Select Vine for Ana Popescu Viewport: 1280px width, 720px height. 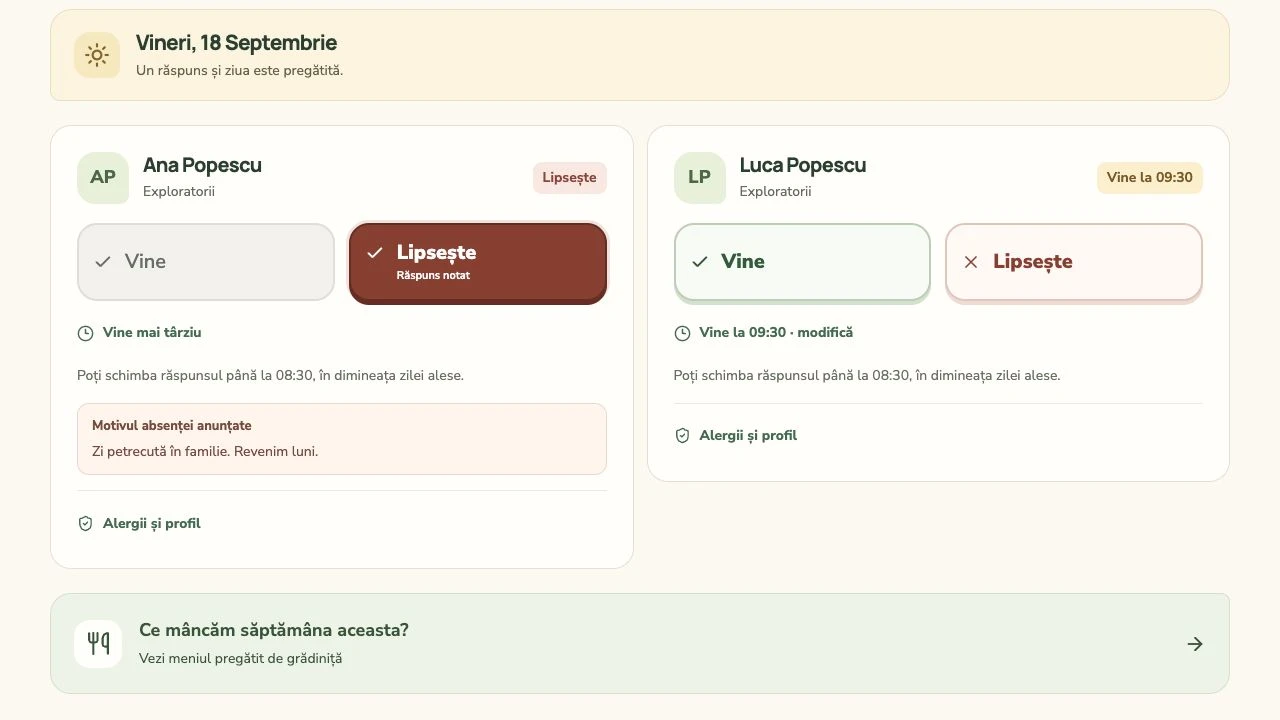(206, 262)
